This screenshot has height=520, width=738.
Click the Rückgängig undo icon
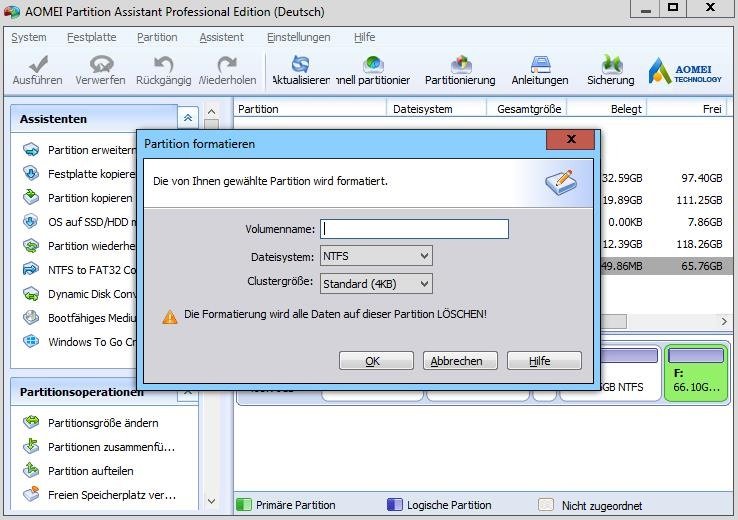tap(163, 64)
